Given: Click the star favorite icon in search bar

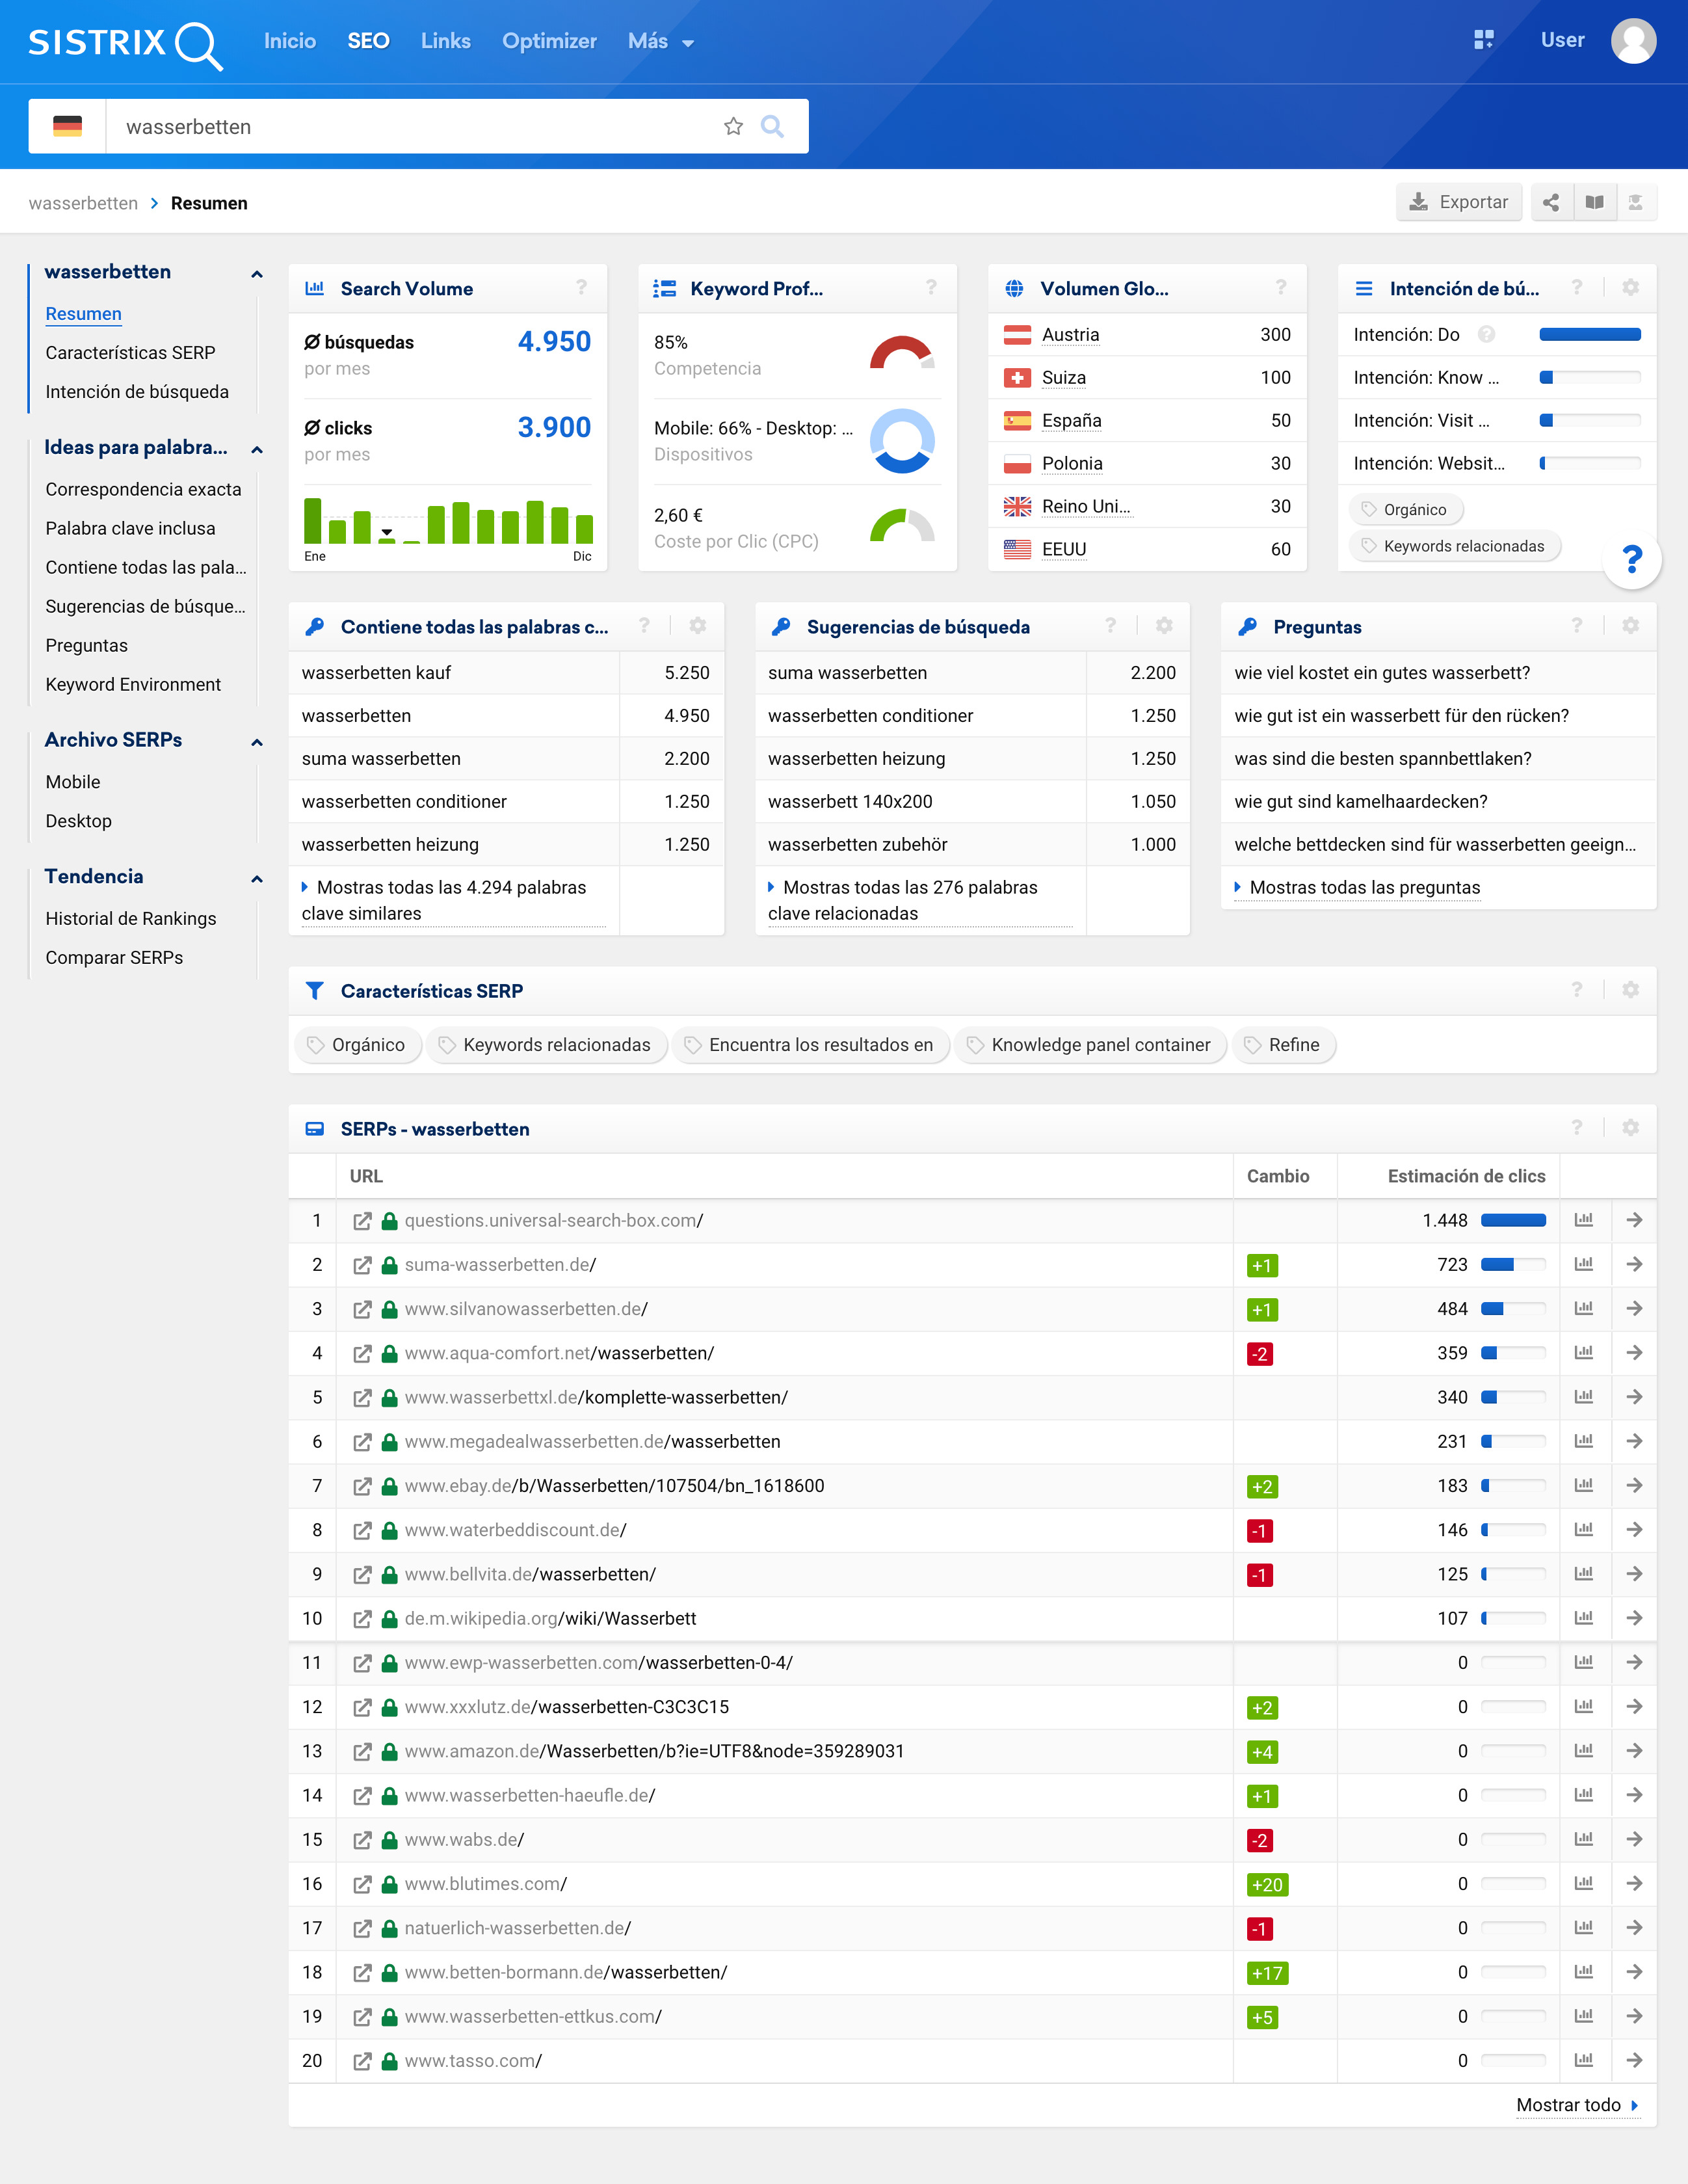Looking at the screenshot, I should tap(733, 126).
